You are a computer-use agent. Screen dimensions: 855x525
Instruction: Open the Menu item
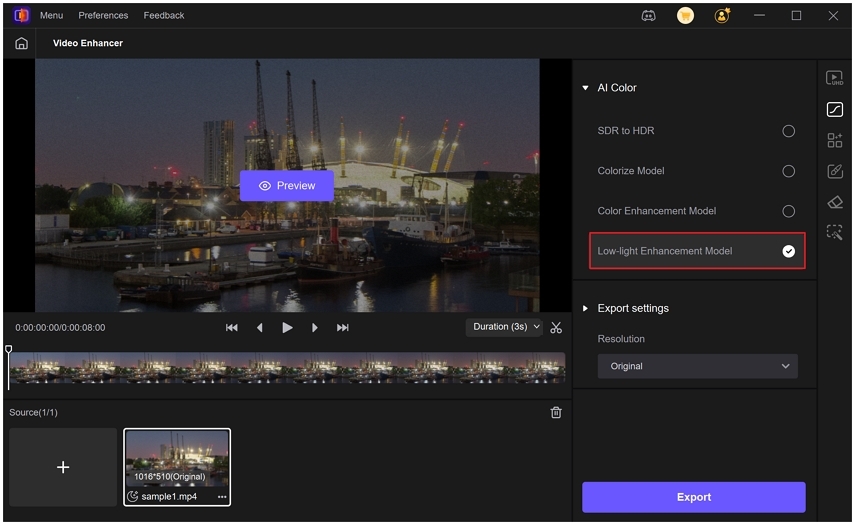pos(51,16)
